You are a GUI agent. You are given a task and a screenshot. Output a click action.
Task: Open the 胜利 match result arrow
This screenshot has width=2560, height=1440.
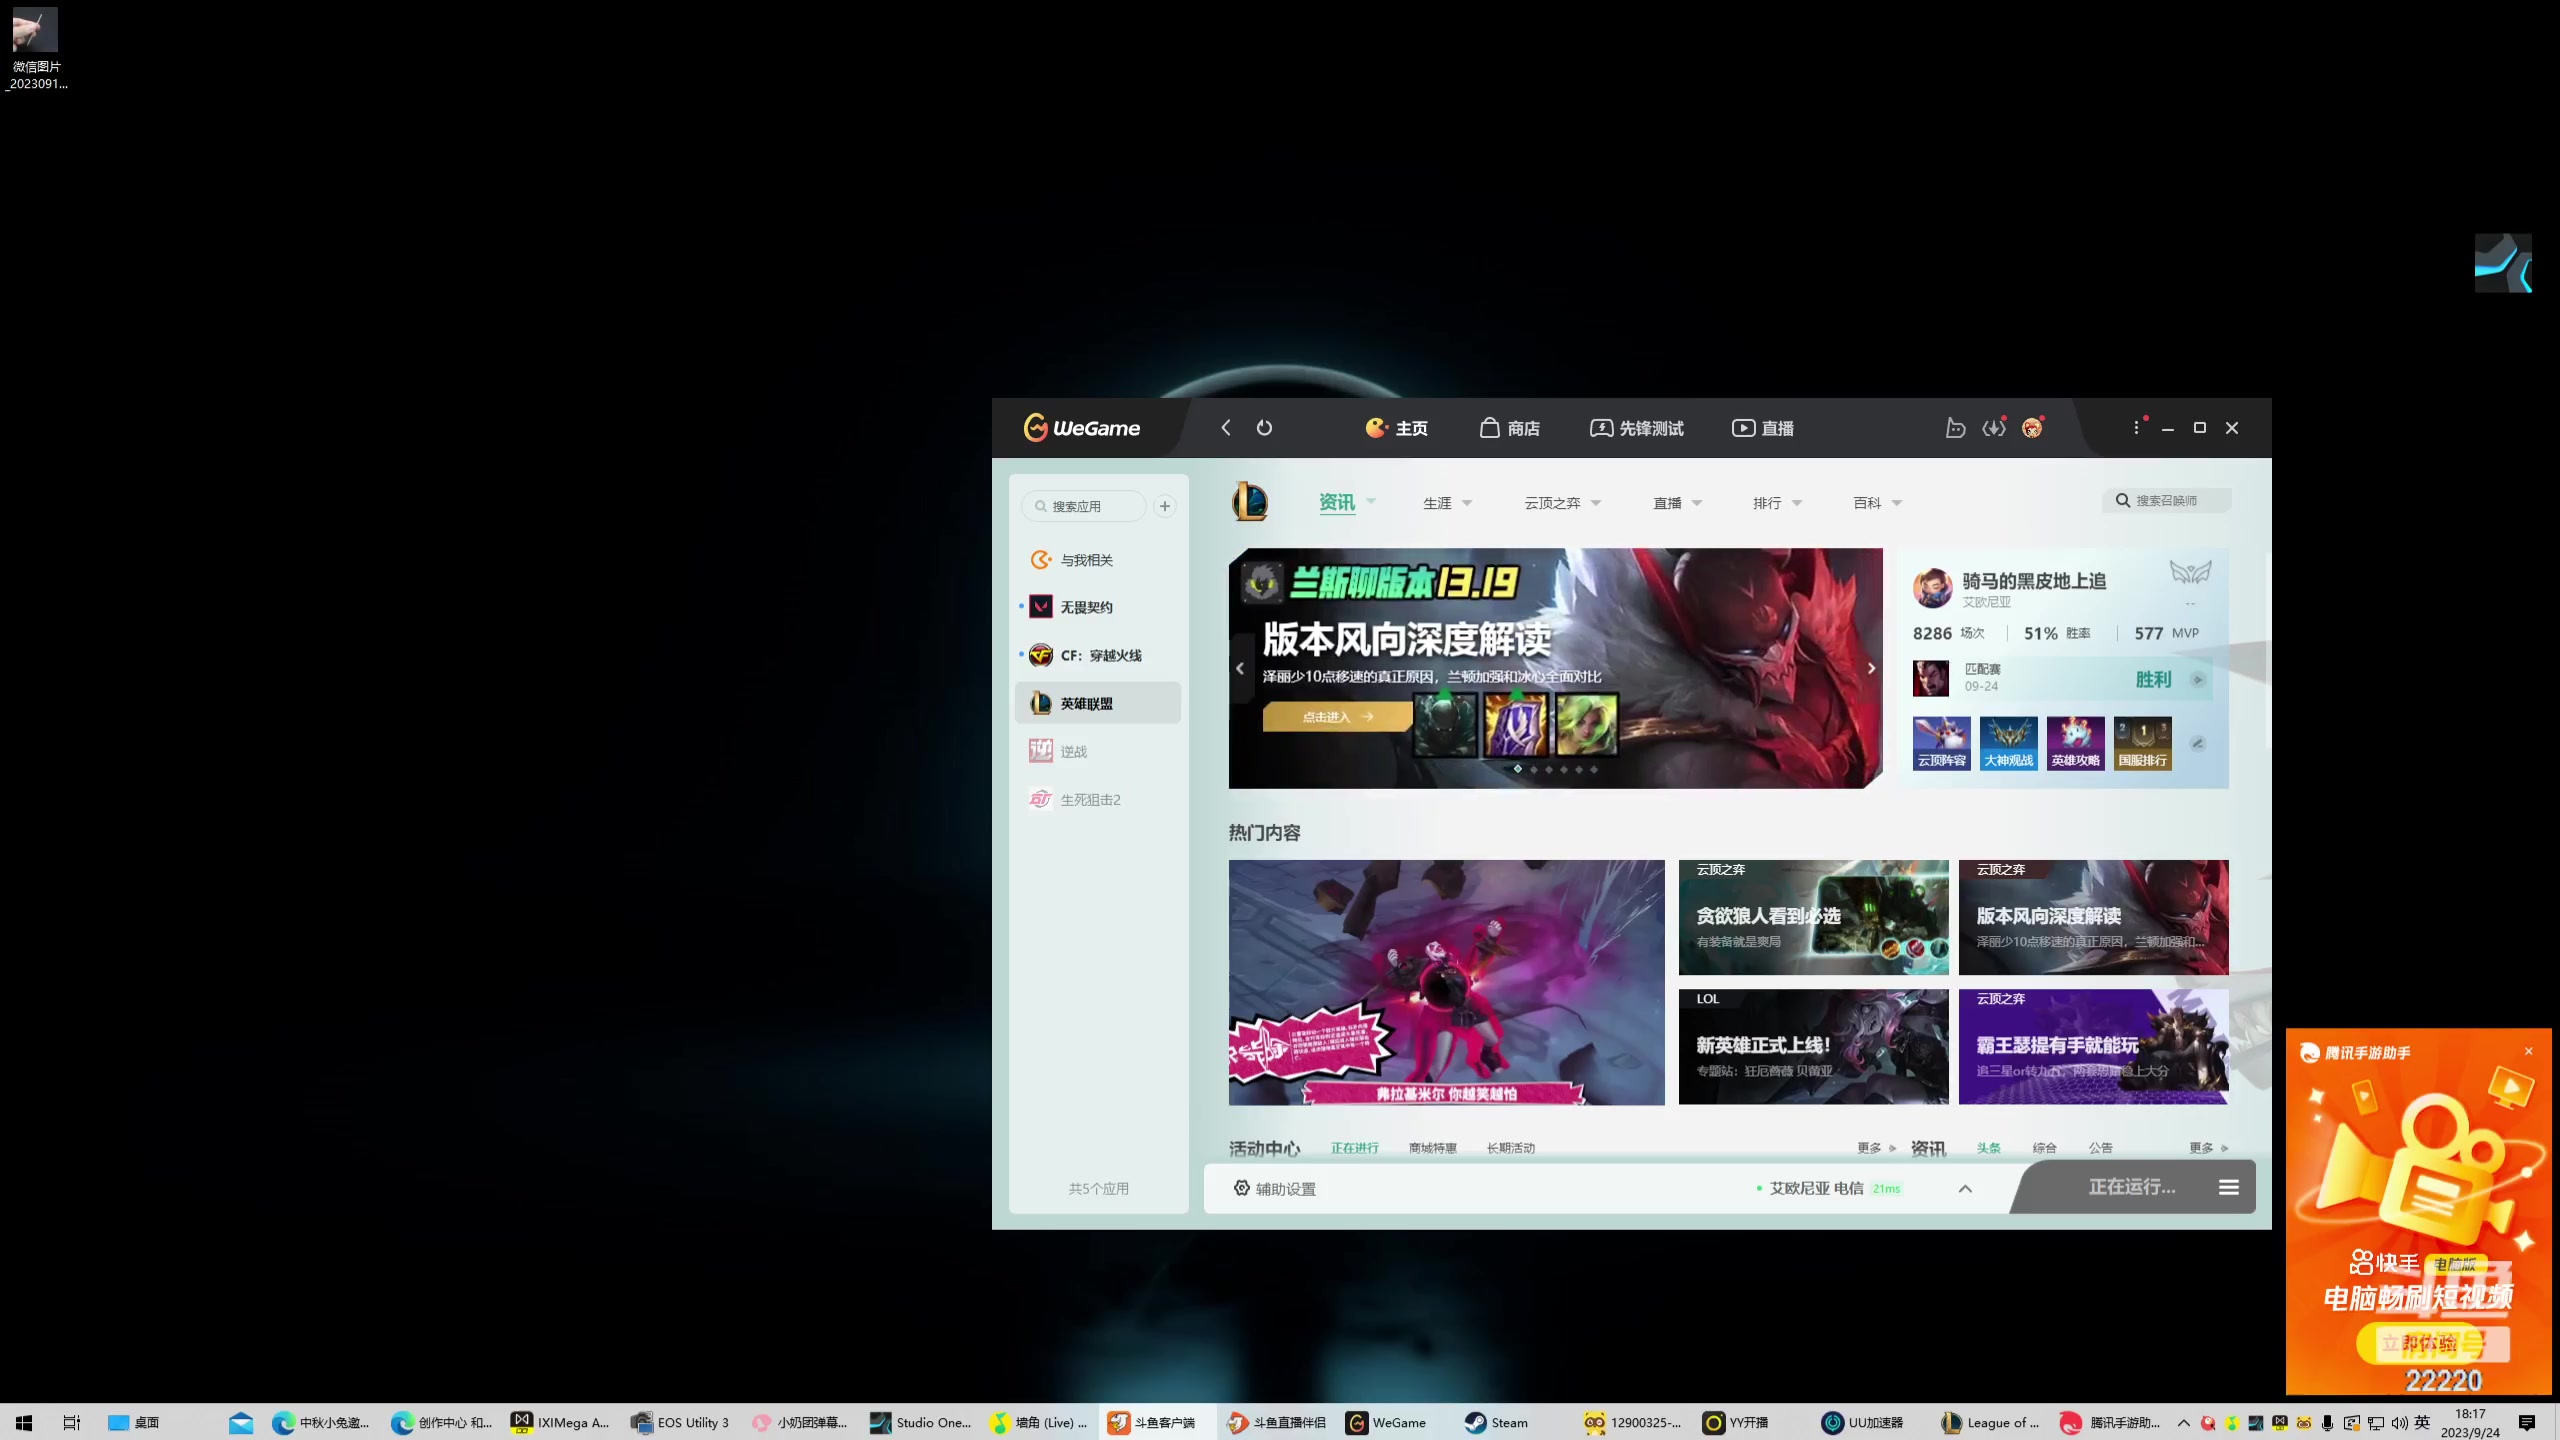point(2198,680)
